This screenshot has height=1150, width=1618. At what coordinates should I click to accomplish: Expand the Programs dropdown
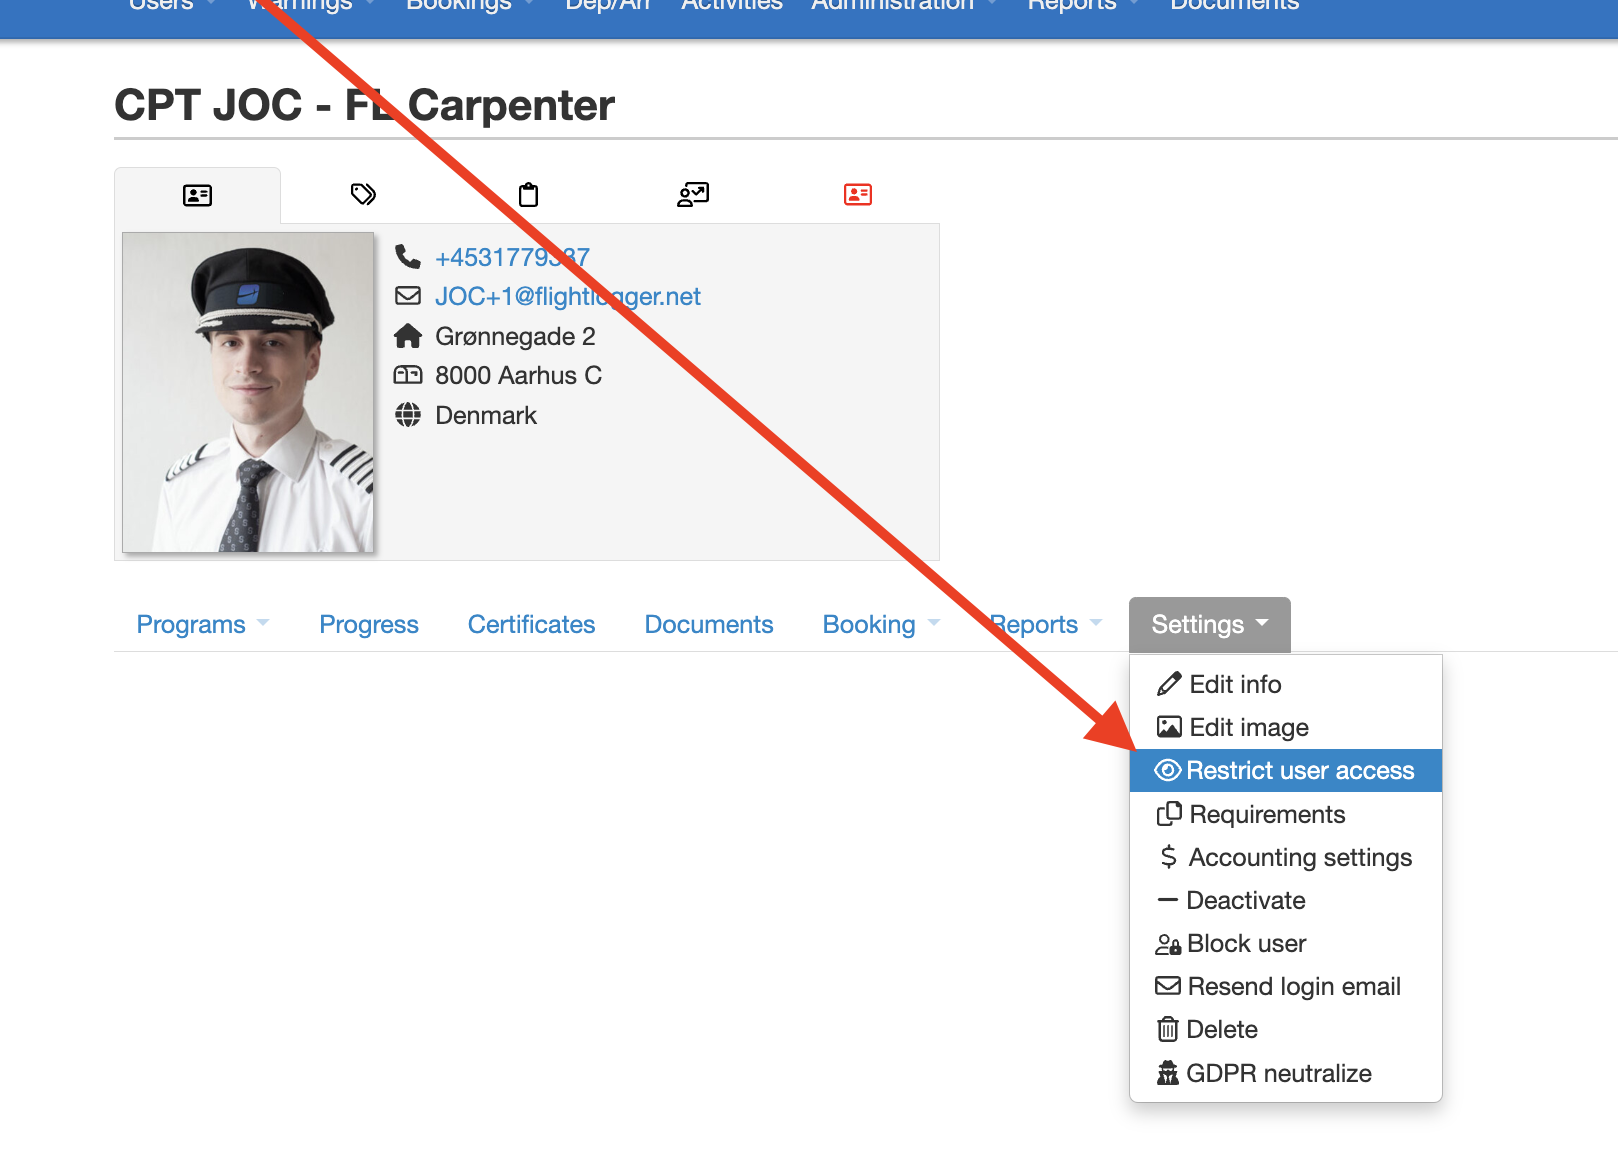coord(200,624)
